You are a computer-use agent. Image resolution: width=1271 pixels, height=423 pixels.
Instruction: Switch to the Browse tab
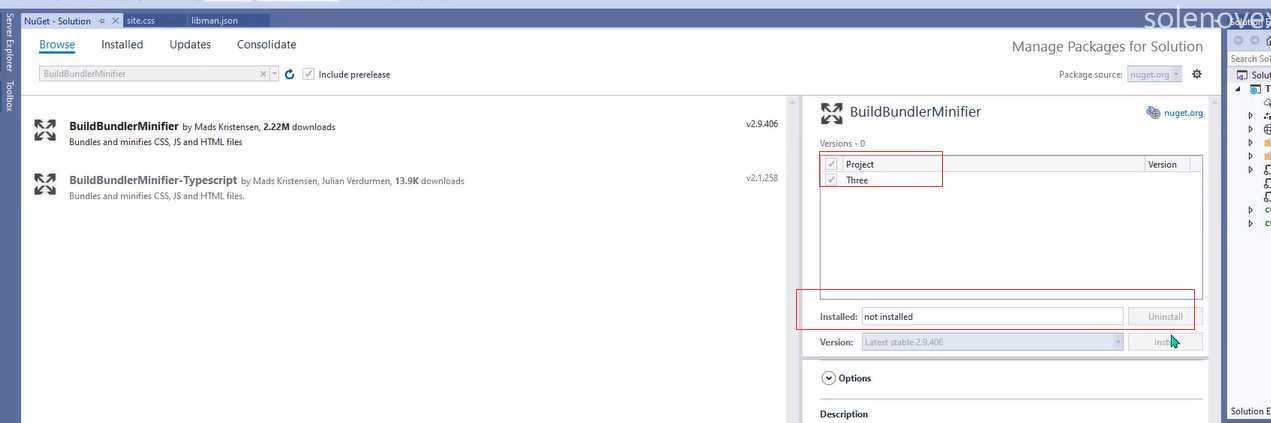[x=57, y=45]
